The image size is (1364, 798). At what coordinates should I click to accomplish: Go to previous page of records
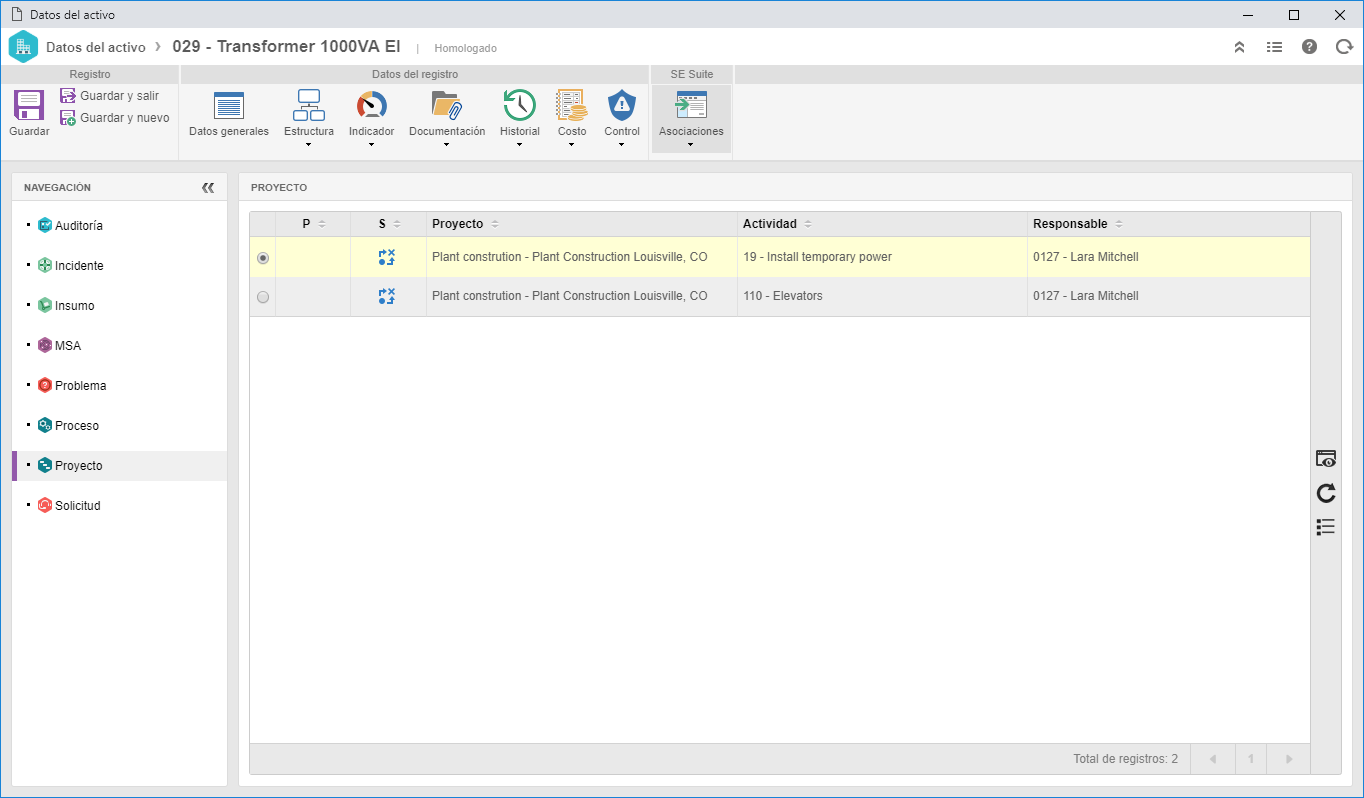point(1213,759)
